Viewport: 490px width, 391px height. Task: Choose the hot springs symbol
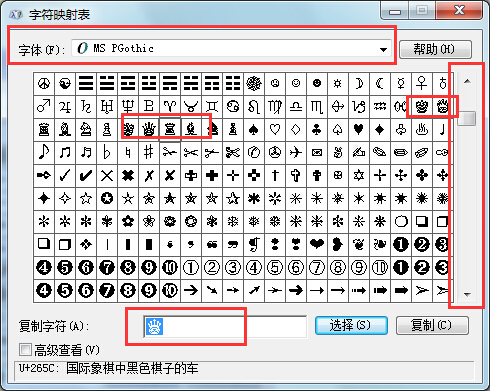tap(422, 129)
